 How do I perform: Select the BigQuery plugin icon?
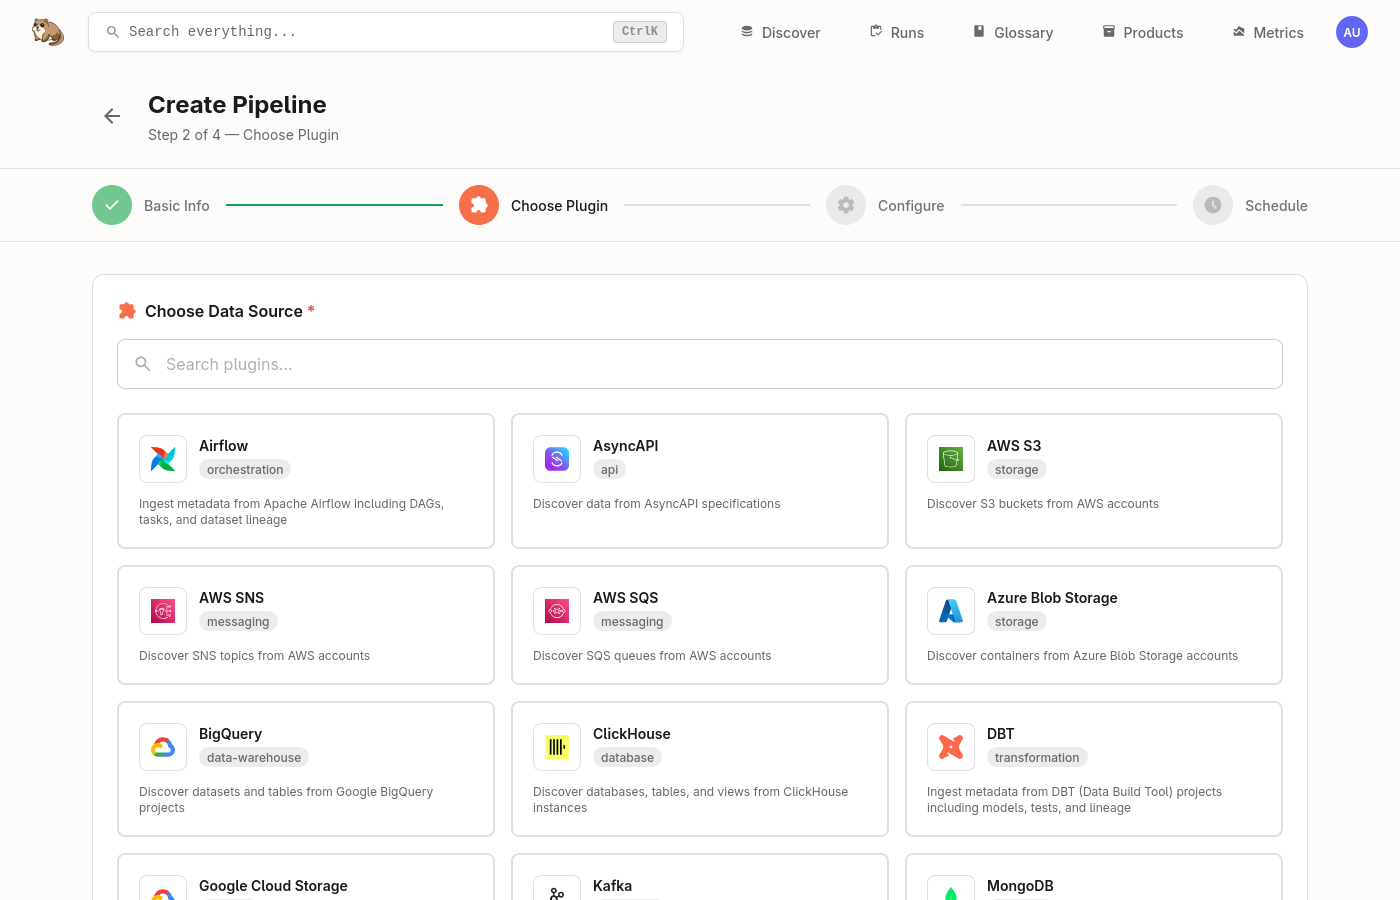[x=162, y=746]
